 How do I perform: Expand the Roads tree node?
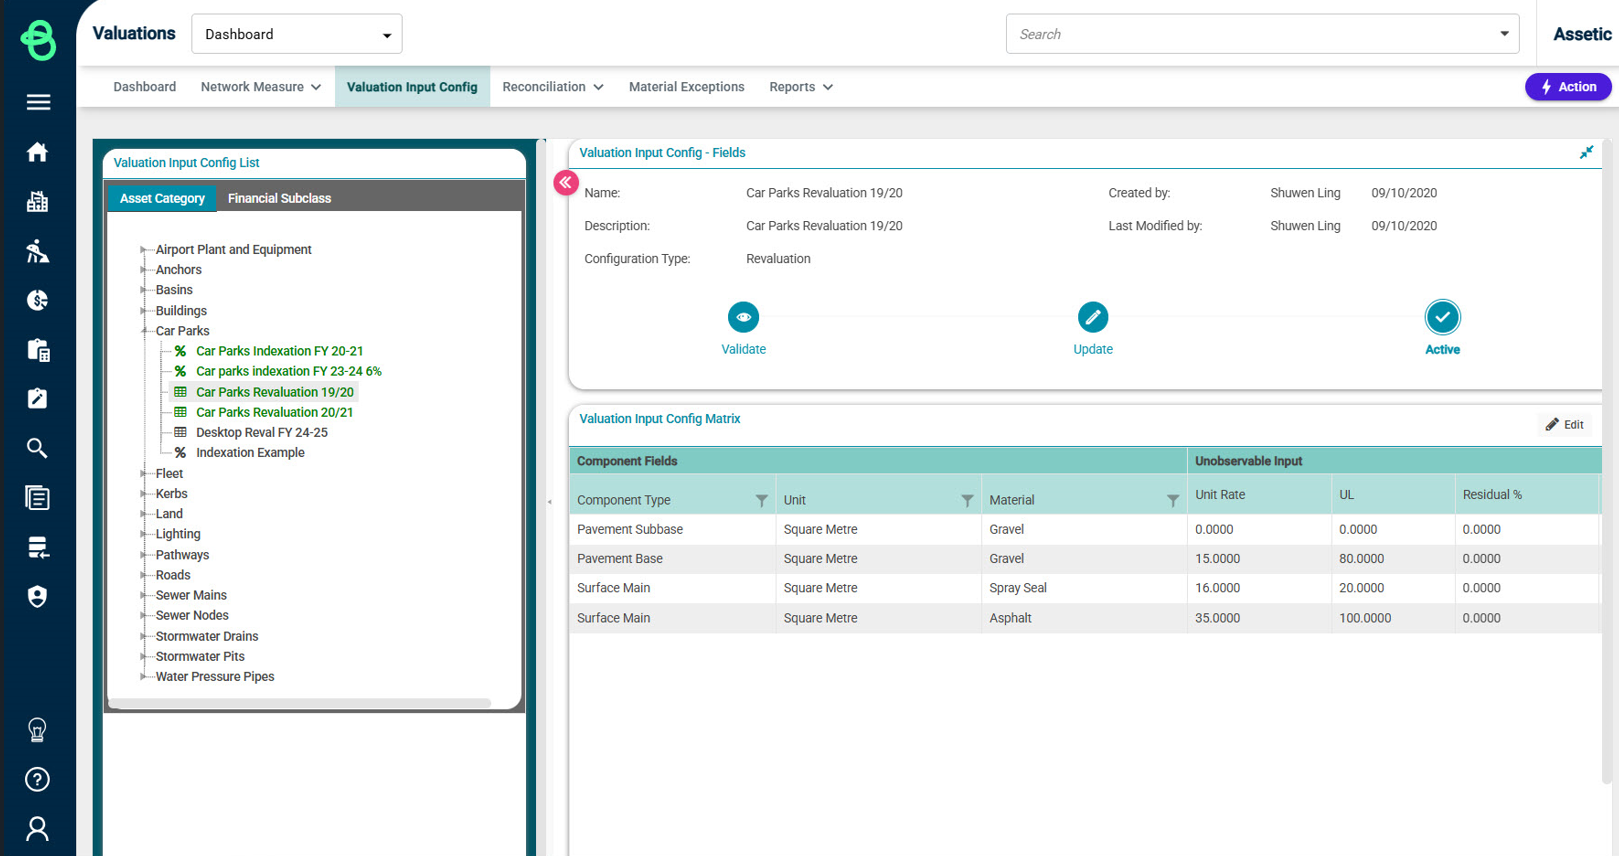point(144,575)
